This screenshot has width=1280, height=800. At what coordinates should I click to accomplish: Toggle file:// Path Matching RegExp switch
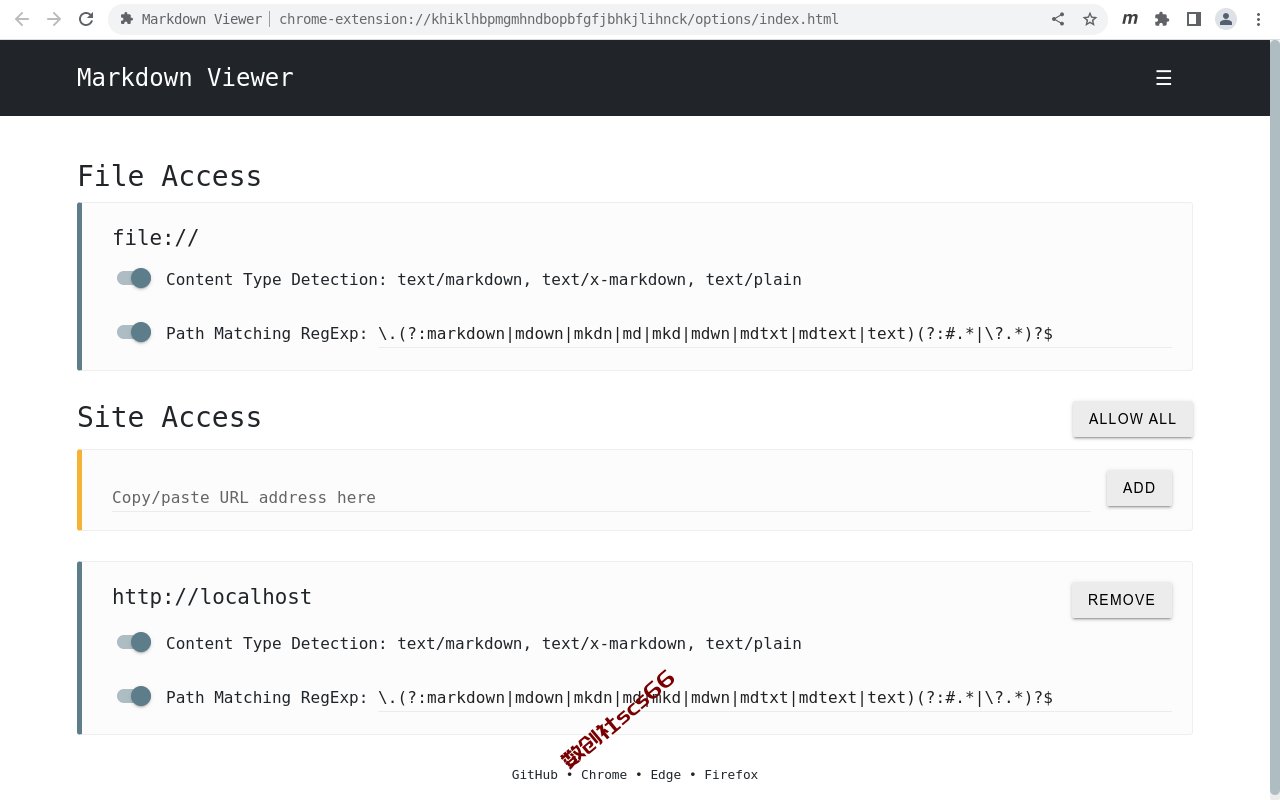click(x=134, y=332)
